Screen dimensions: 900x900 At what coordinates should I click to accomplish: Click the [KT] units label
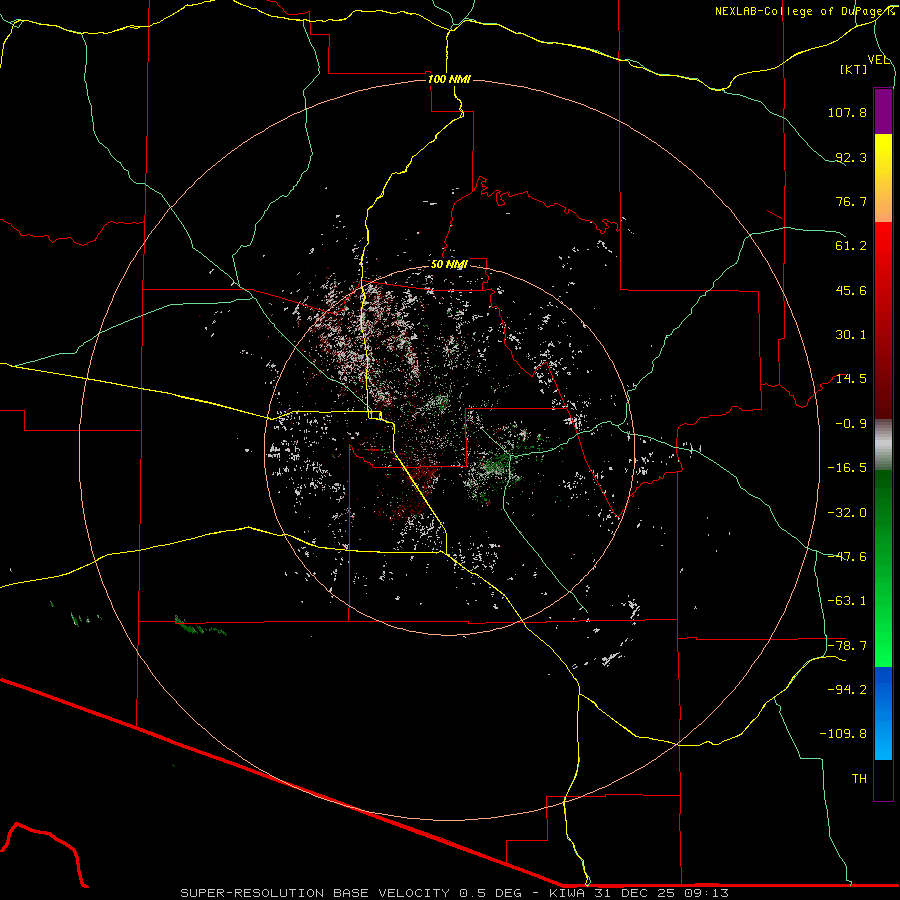coord(854,69)
